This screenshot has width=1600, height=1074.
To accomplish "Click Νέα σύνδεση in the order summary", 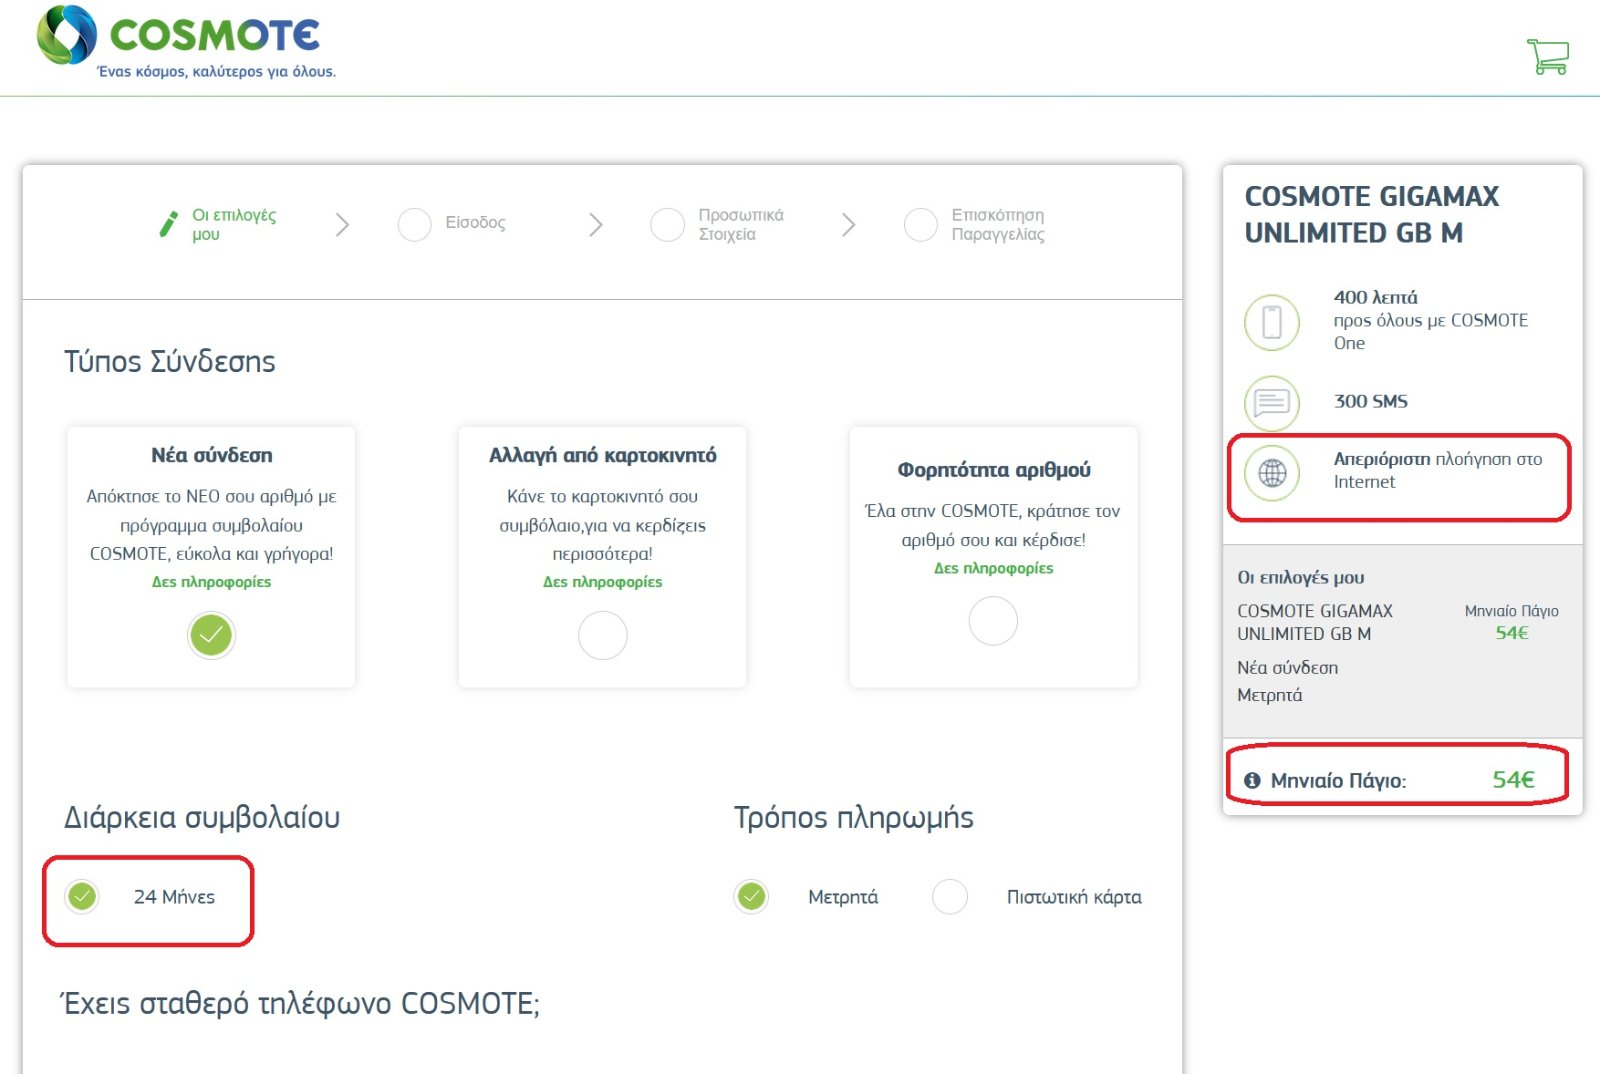I will (1287, 667).
